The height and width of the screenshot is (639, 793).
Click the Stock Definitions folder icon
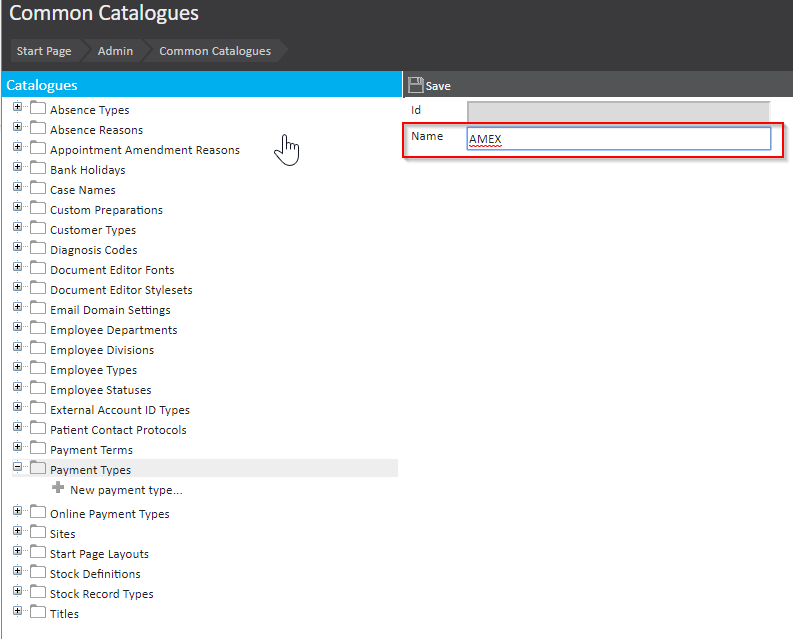pos(38,573)
